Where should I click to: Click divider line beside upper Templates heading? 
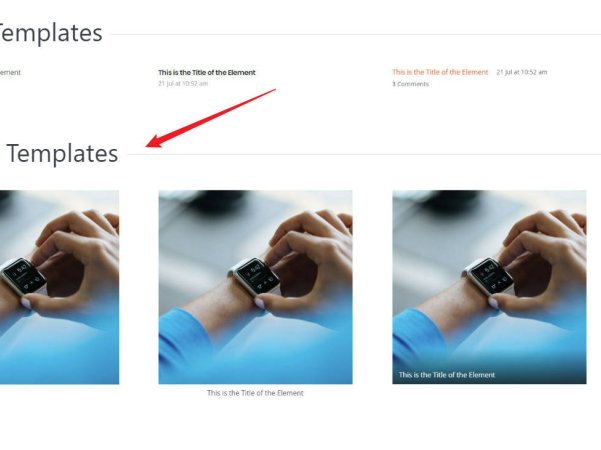click(356, 34)
